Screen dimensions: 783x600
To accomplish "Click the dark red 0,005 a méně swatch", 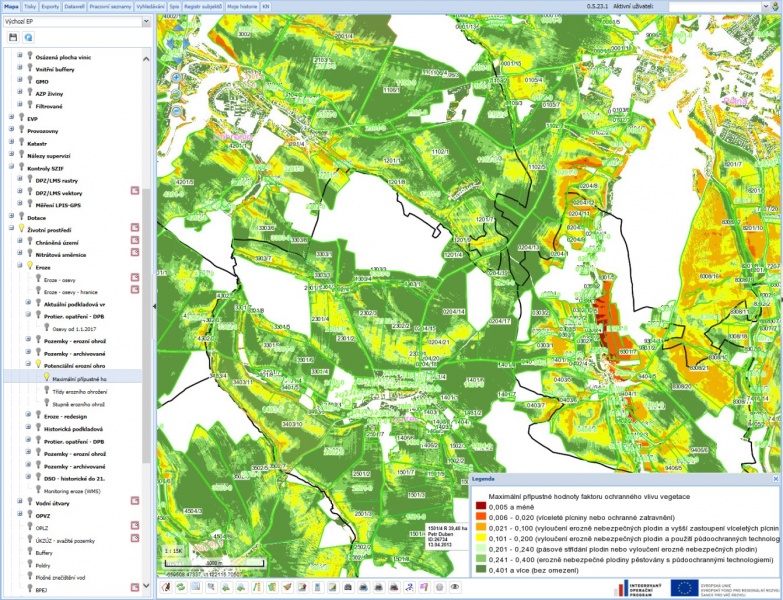I will 479,507.
